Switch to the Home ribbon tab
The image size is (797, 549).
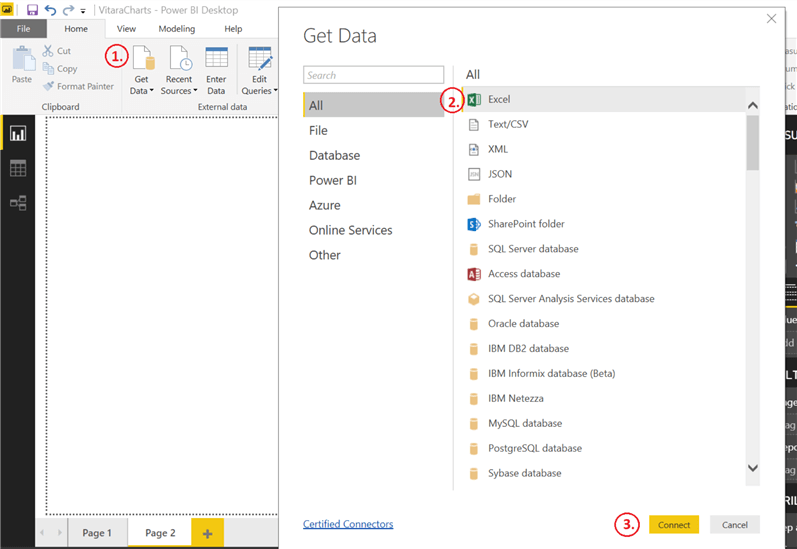click(76, 29)
